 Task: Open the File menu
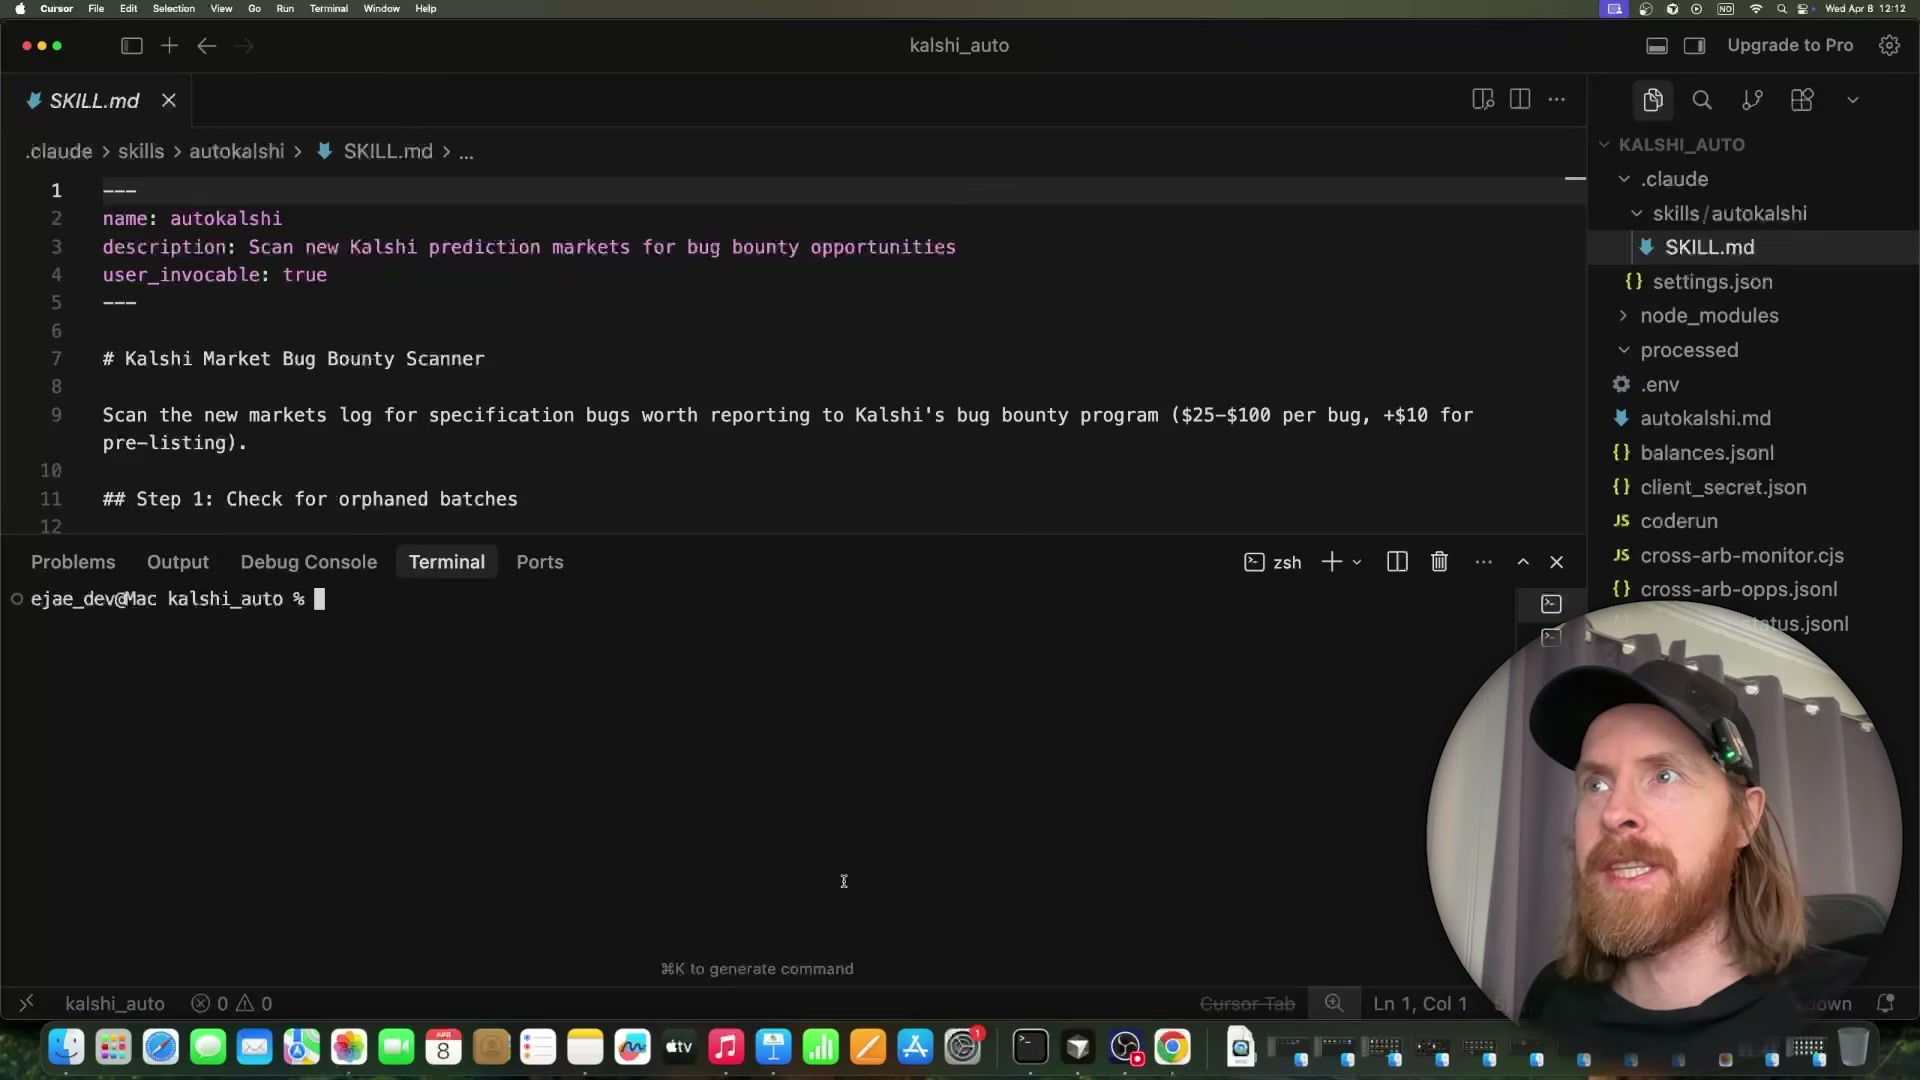(96, 8)
